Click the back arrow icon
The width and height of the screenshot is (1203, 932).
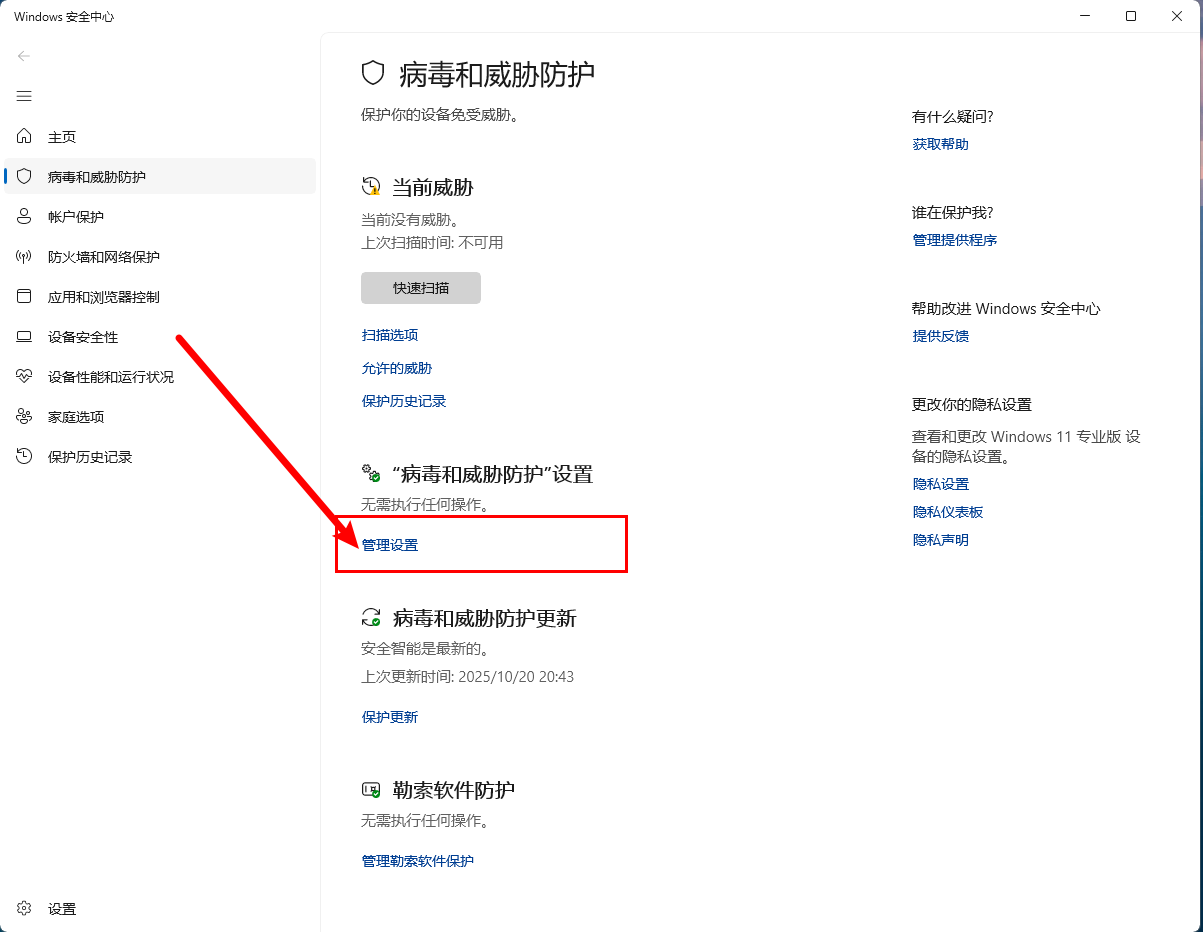[x=24, y=56]
